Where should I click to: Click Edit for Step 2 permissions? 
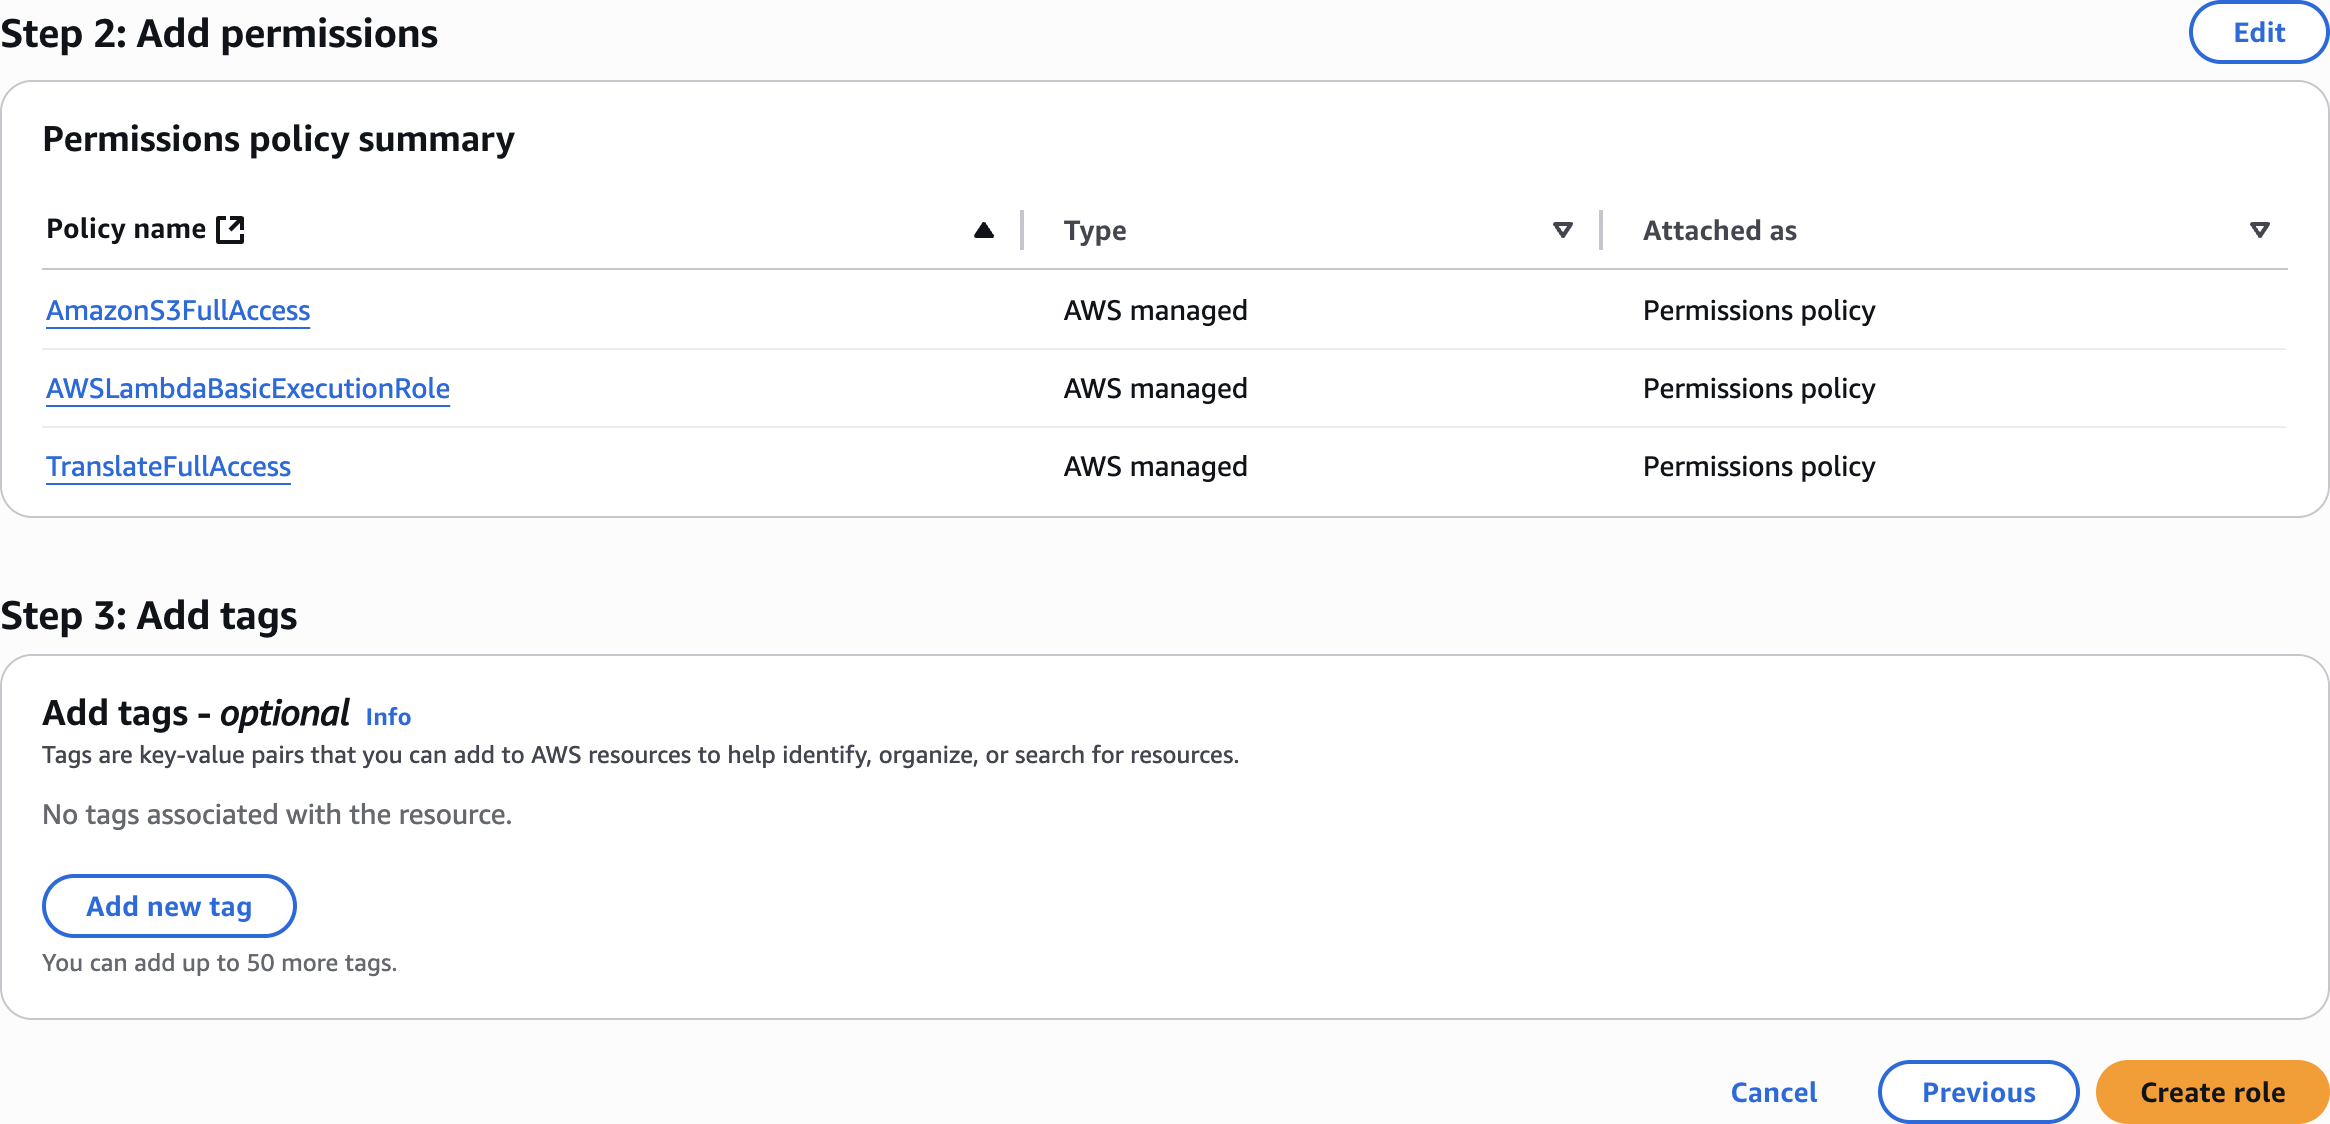coord(2258,33)
